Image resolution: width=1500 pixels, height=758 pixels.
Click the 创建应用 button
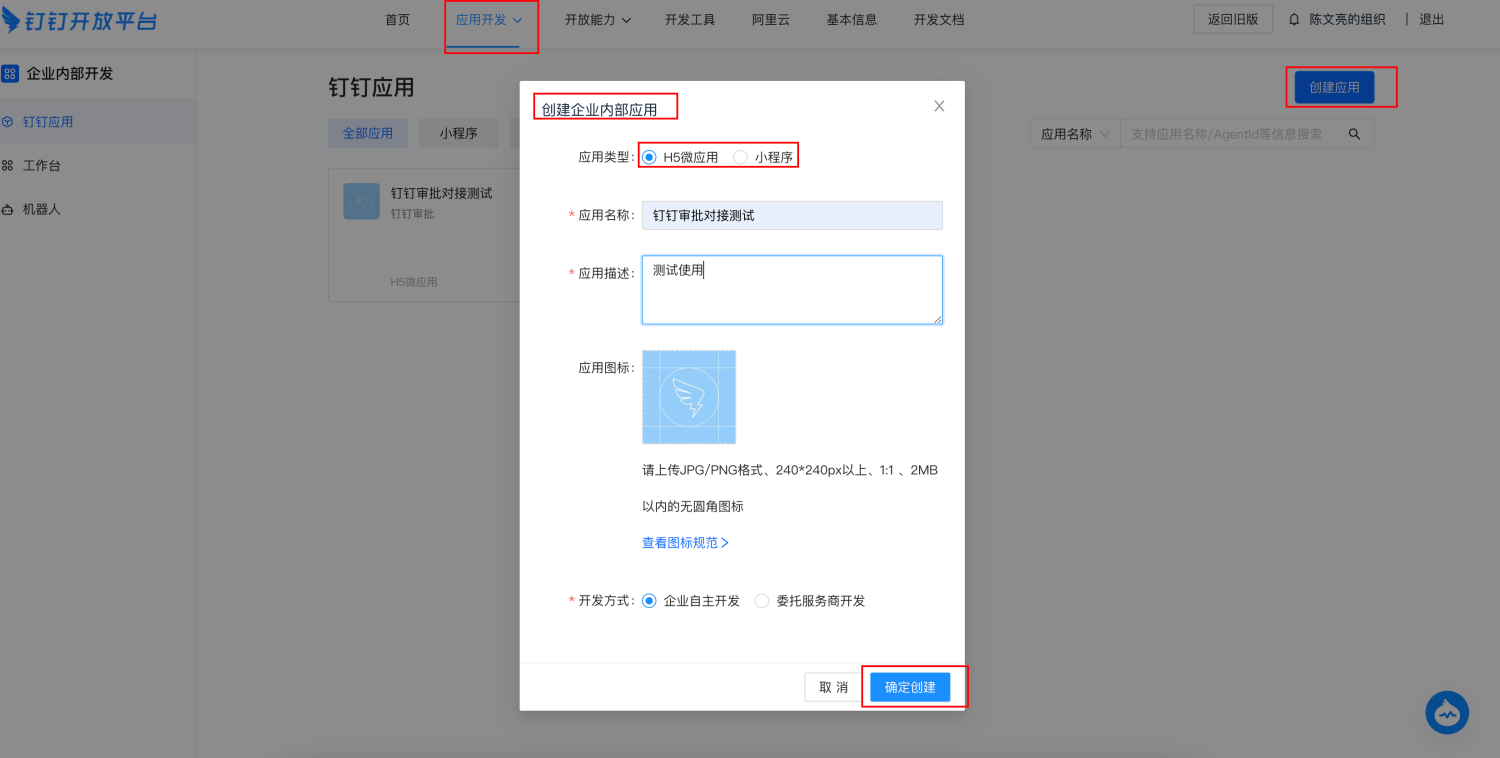point(1334,87)
